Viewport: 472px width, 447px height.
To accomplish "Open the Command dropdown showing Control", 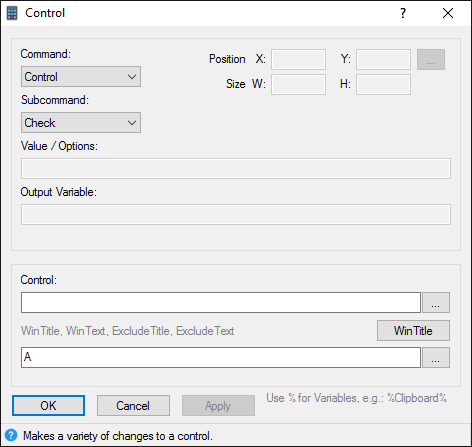I will (81, 77).
